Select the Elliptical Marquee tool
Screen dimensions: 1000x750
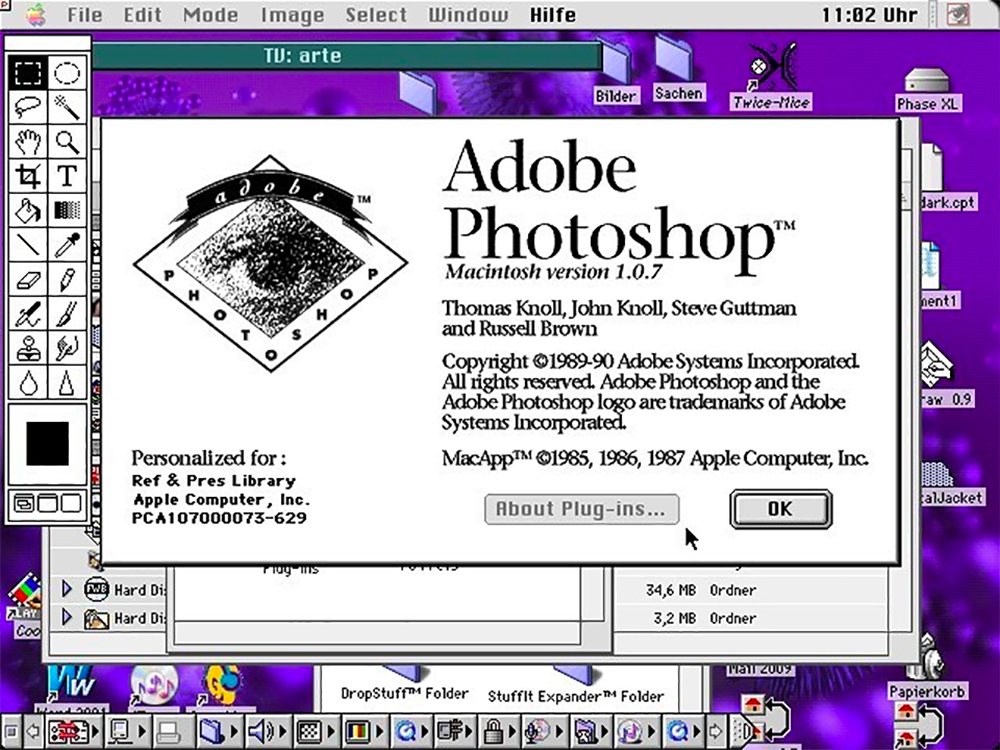[67, 73]
